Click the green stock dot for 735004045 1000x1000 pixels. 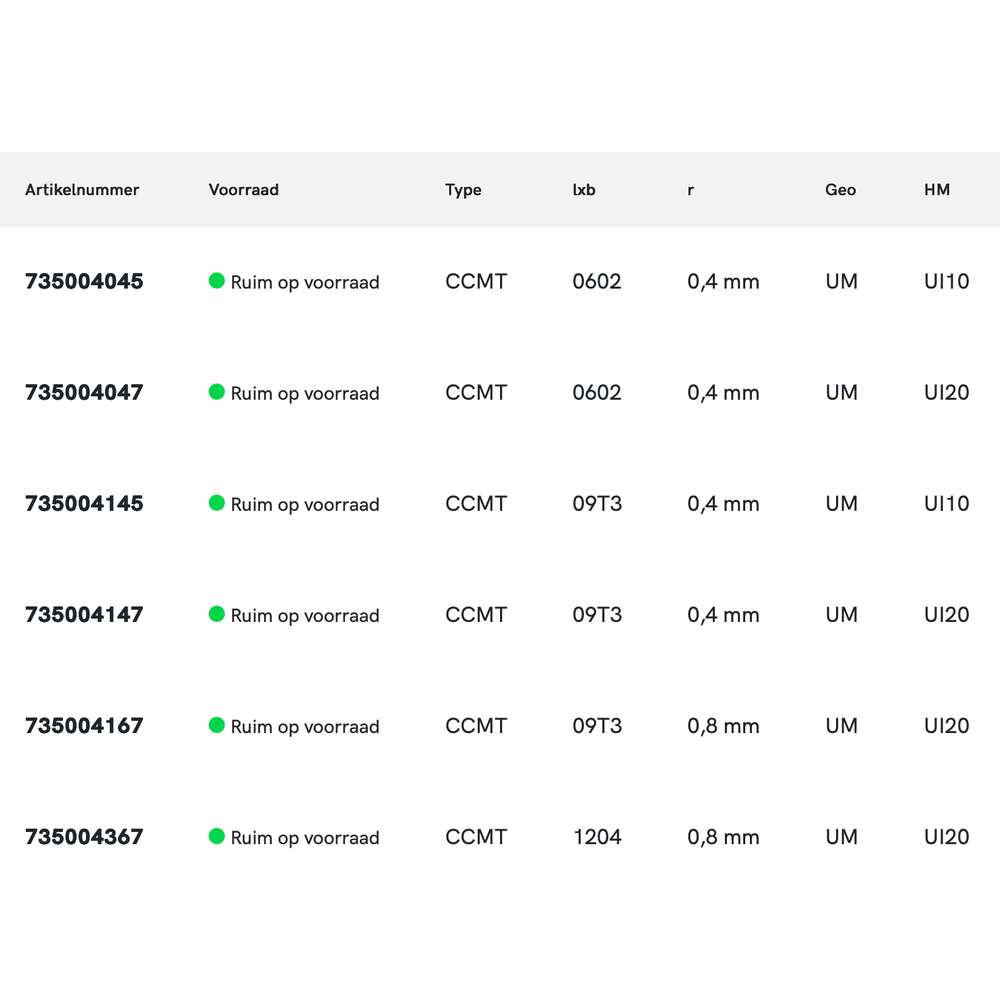point(216,281)
